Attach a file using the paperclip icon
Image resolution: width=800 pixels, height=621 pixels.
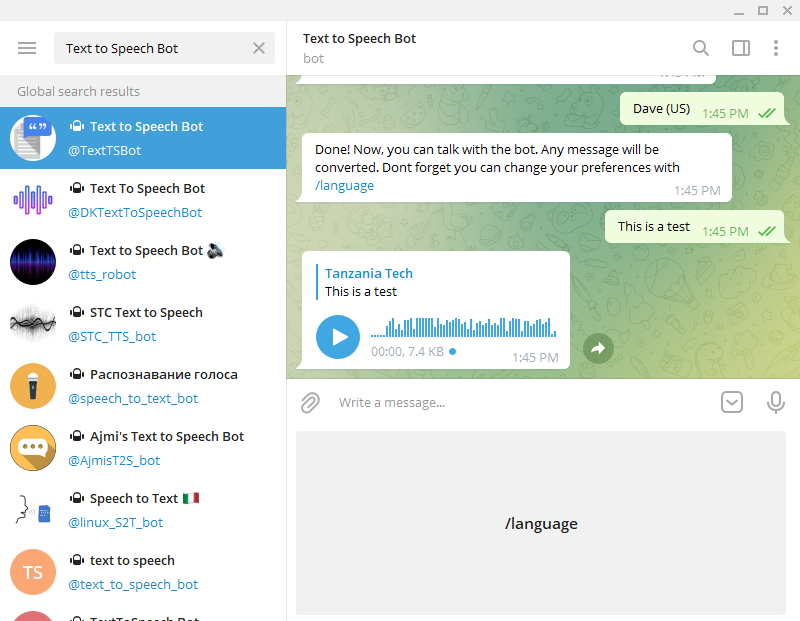coord(311,402)
